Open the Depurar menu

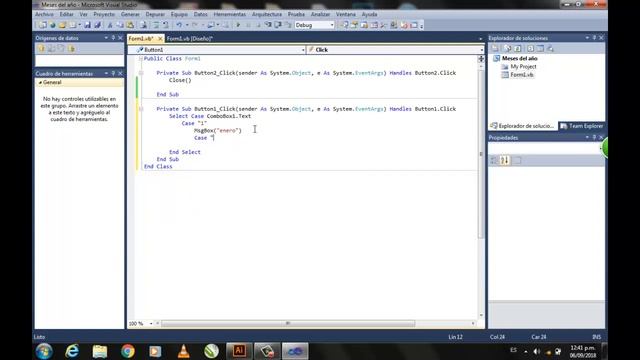(x=155, y=14)
